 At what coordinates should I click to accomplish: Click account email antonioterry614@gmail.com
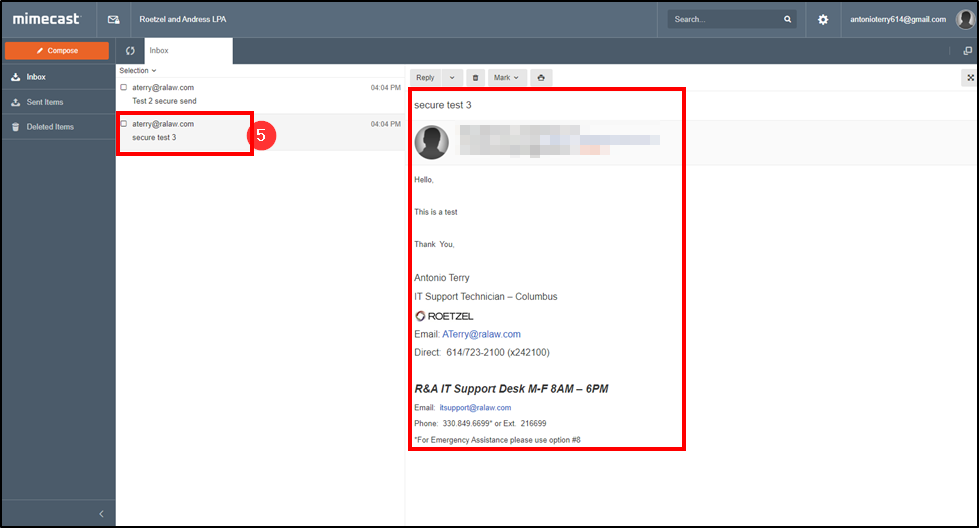[x=898, y=19]
